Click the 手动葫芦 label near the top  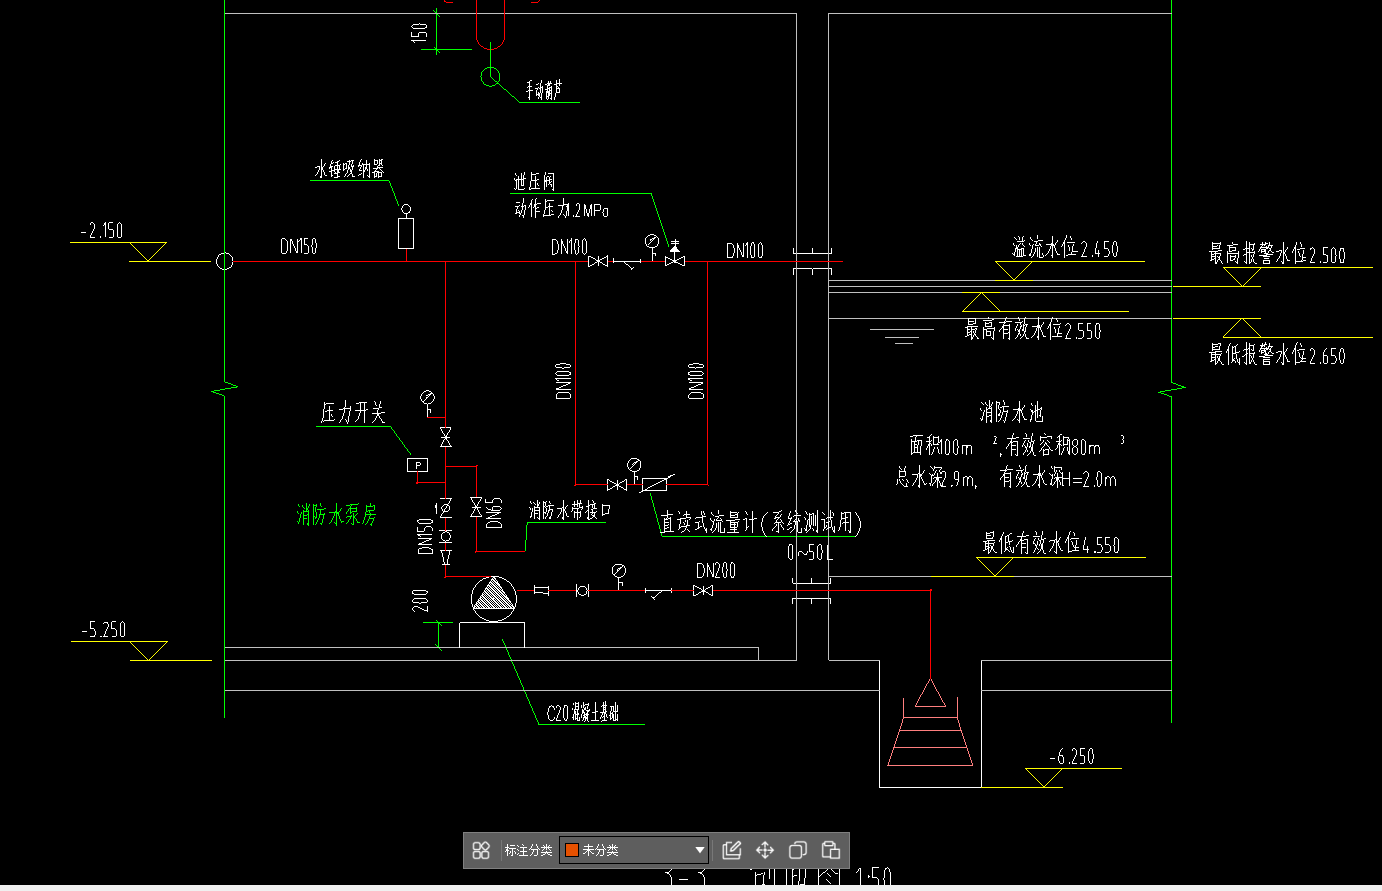point(544,92)
